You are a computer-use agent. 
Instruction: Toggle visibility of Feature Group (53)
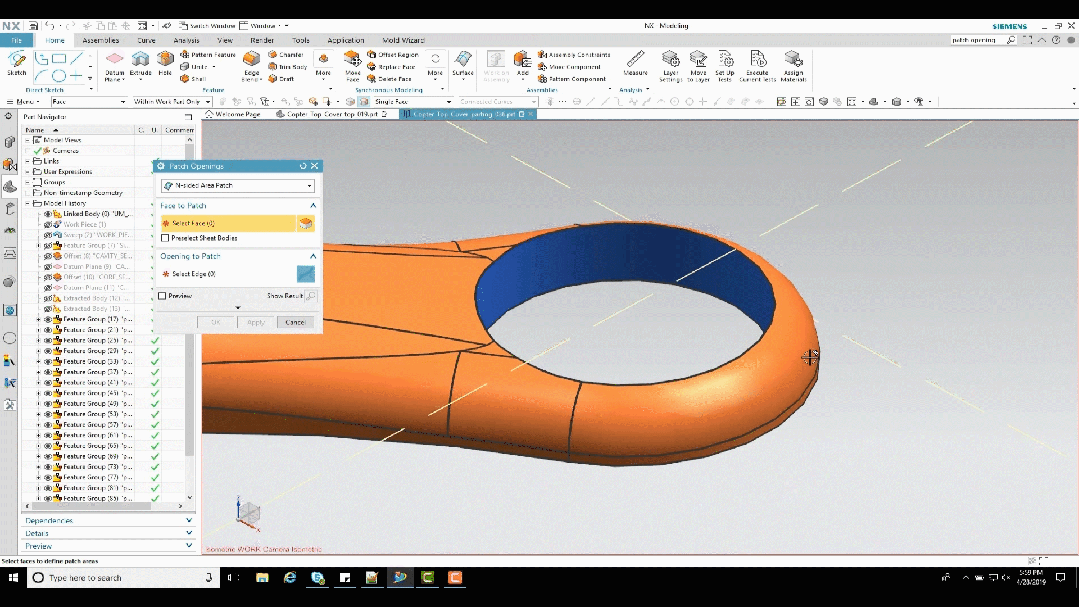tap(47, 414)
